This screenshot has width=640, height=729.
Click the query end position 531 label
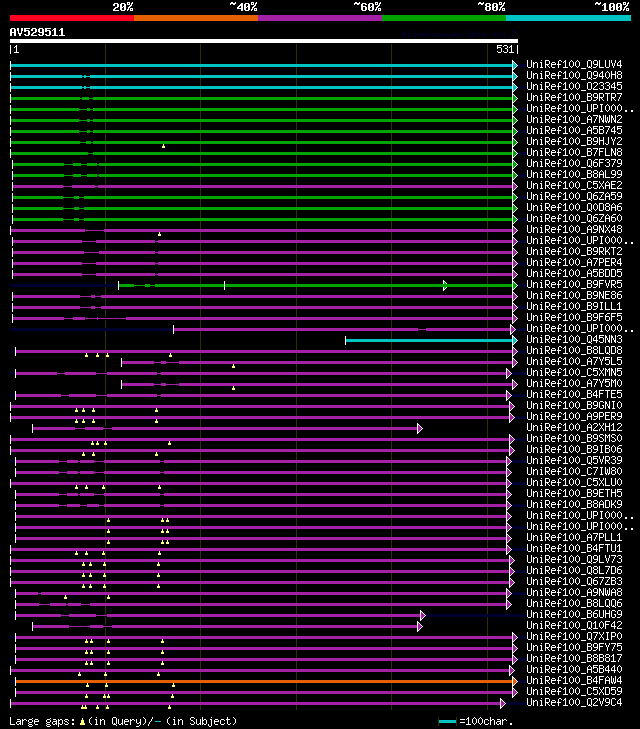(505, 49)
